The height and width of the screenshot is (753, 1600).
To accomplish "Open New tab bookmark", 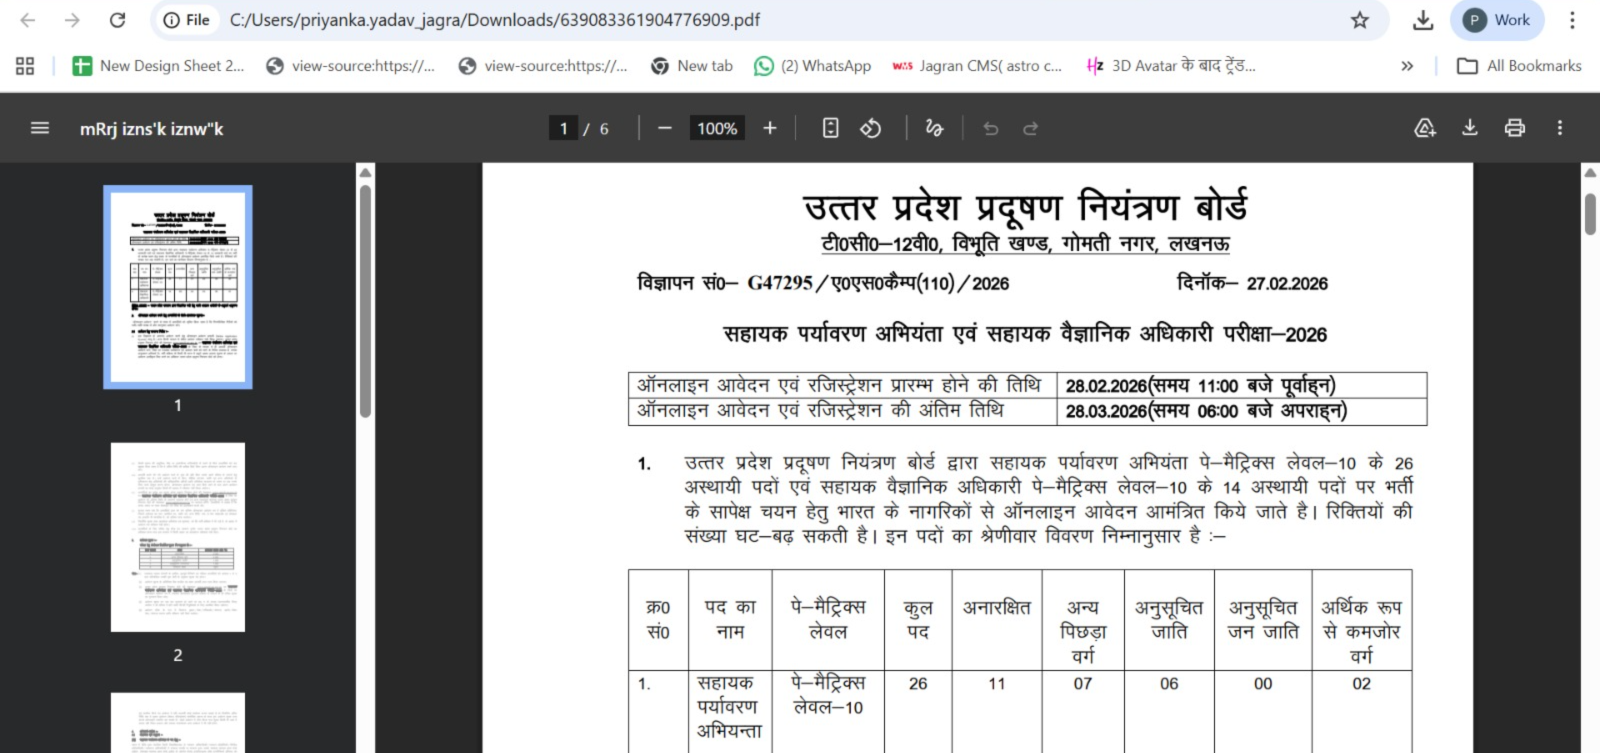I will click(692, 66).
